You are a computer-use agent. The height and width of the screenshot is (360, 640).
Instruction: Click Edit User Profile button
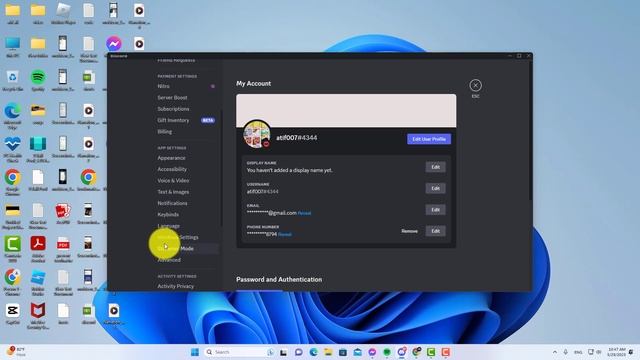429,139
